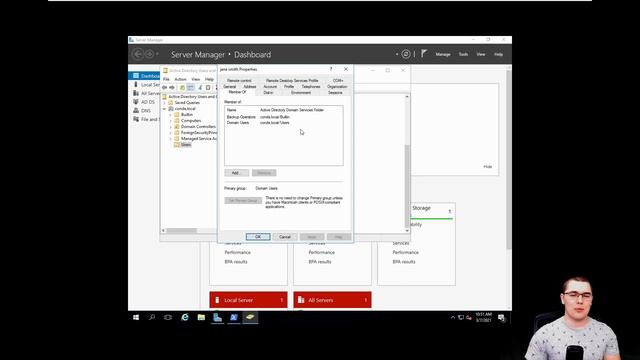Switch to the COM+ tab

(x=338, y=81)
